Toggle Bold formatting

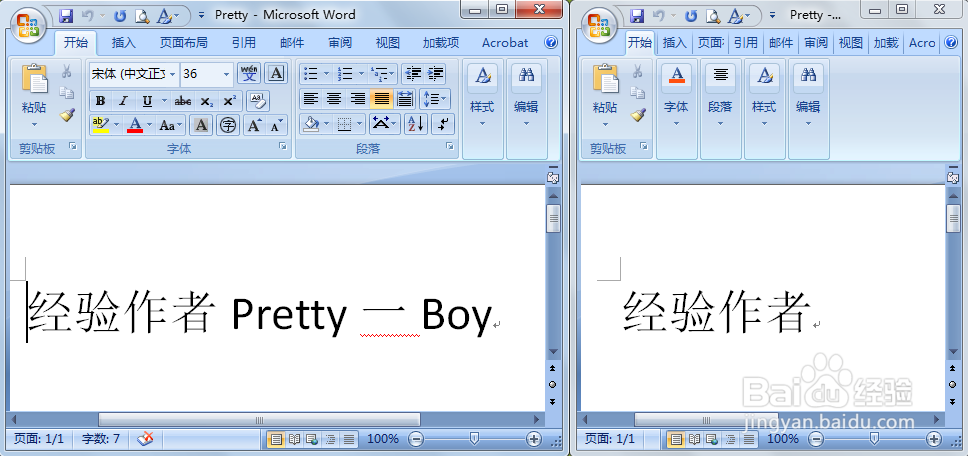pyautogui.click(x=101, y=101)
